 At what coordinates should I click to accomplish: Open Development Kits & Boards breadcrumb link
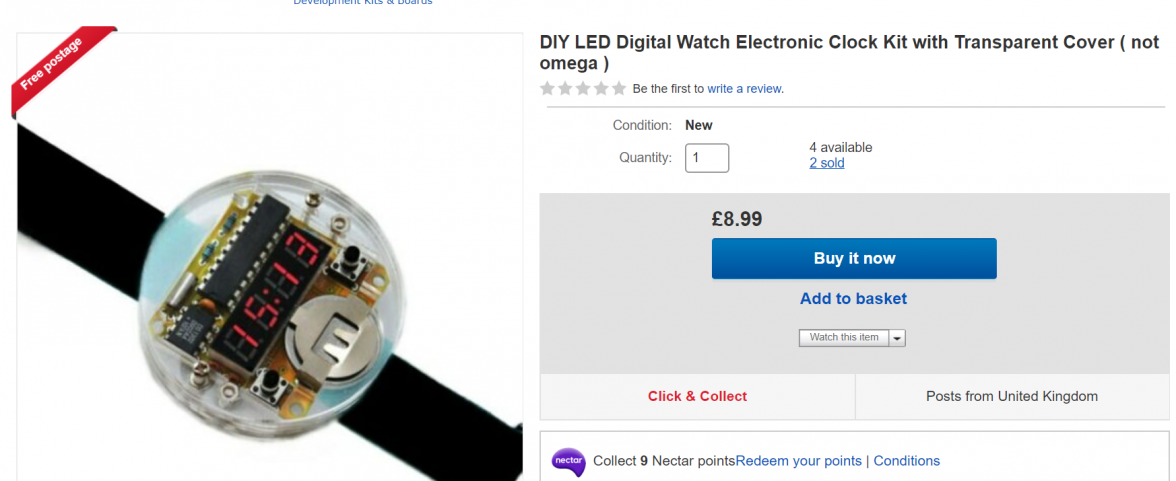point(362,3)
